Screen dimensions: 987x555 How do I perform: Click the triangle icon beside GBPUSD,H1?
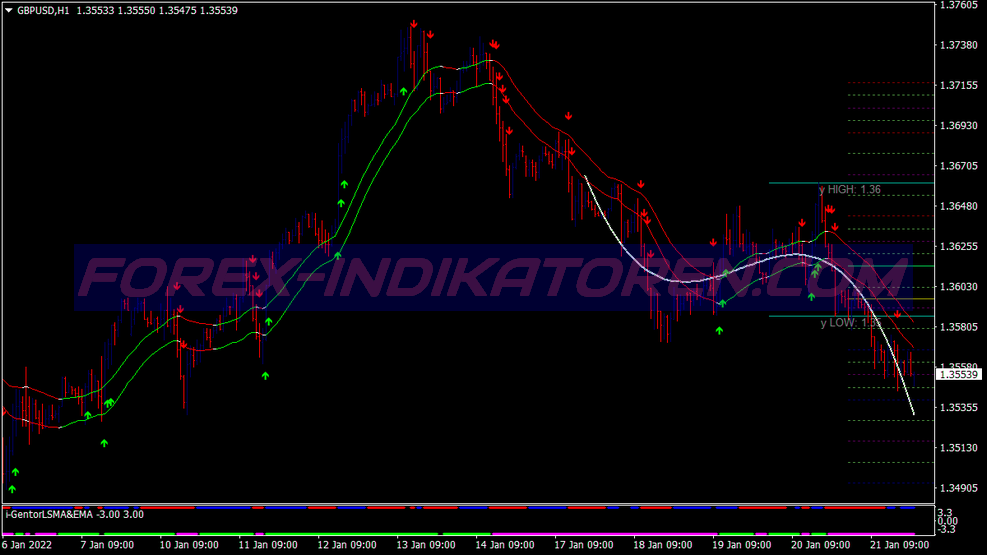tap(9, 10)
